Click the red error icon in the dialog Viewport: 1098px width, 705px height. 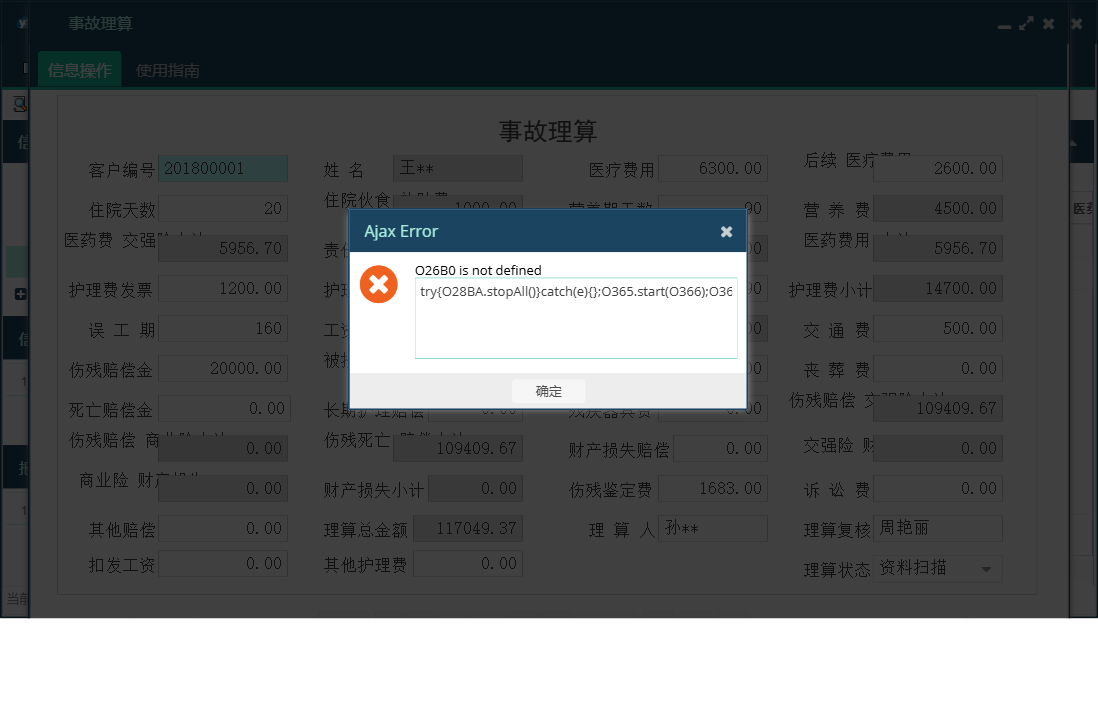pyautogui.click(x=378, y=283)
